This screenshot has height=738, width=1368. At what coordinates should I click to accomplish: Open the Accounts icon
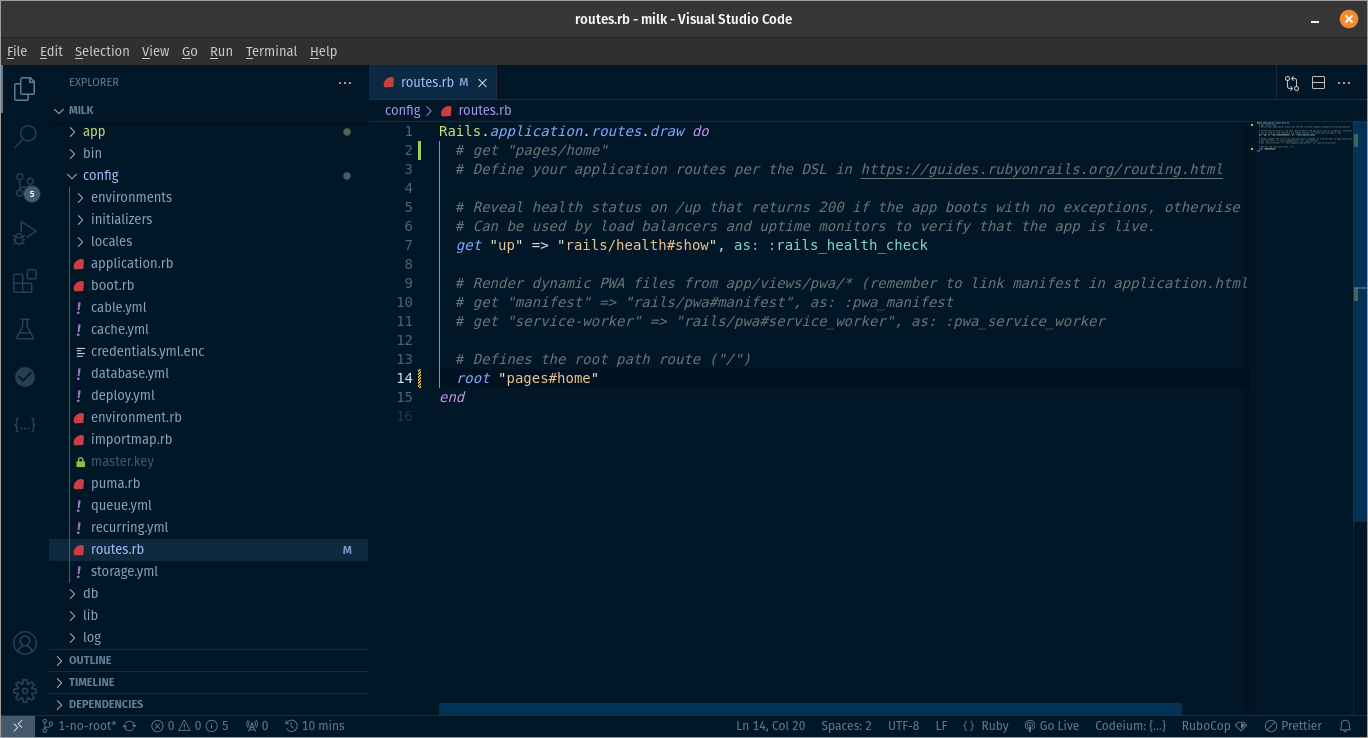point(25,642)
